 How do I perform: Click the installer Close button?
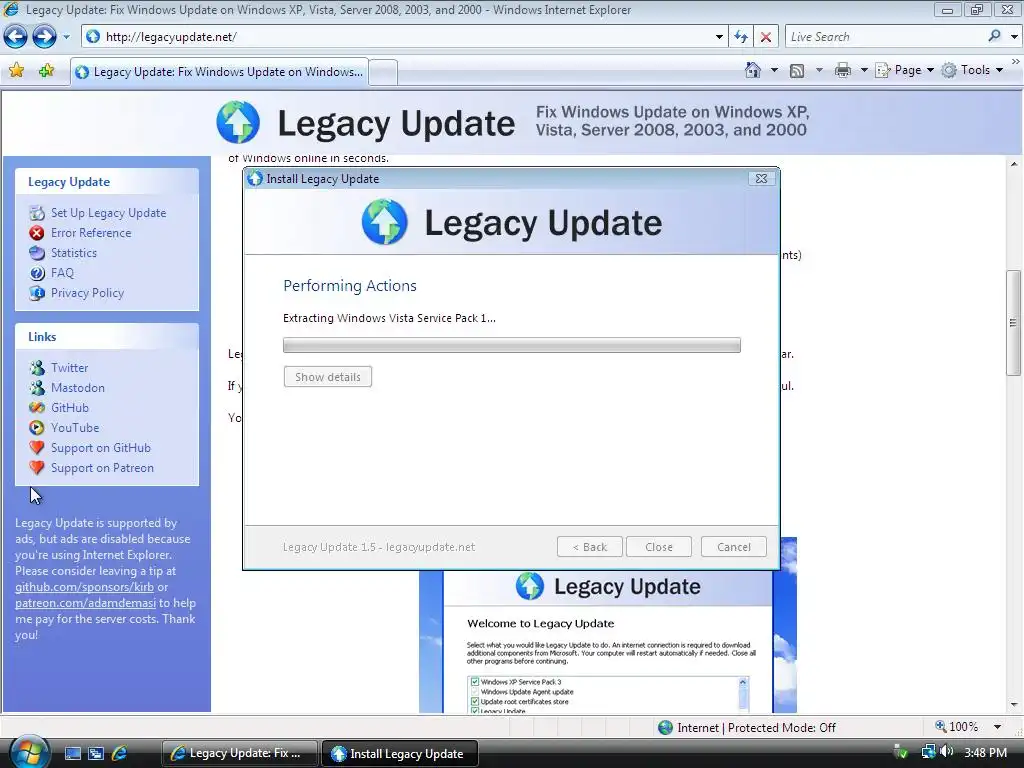tap(659, 547)
